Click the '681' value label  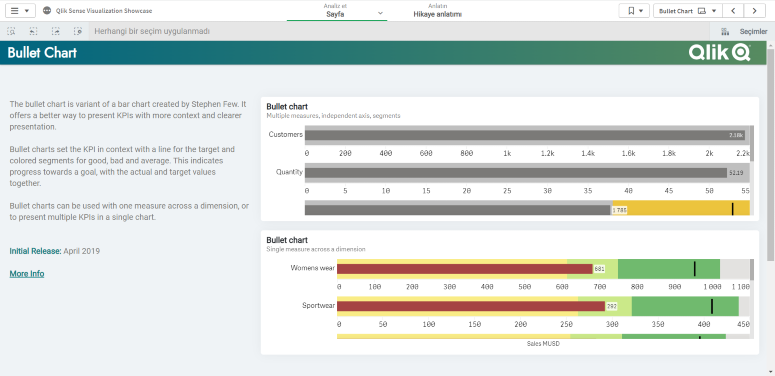pyautogui.click(x=600, y=269)
